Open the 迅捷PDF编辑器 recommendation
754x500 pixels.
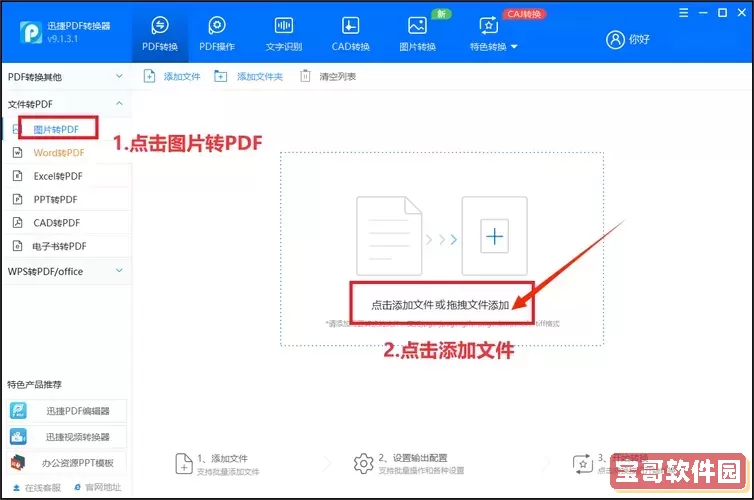pos(67,411)
